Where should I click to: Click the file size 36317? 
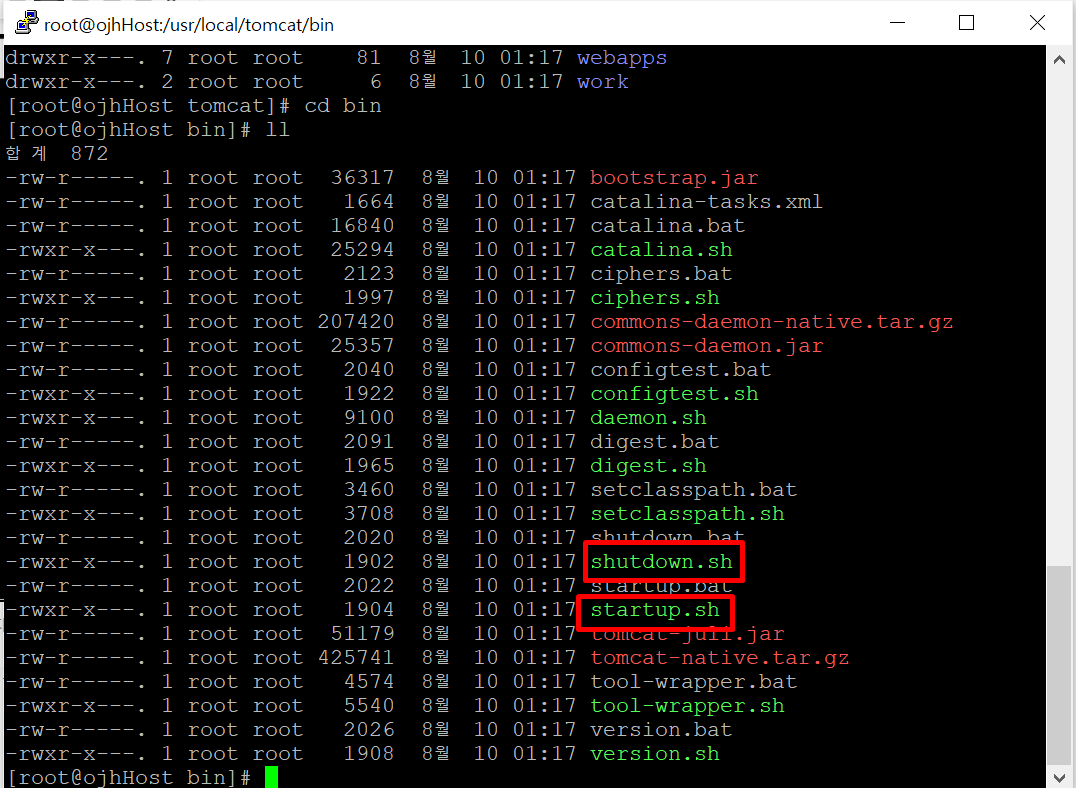coord(362,178)
